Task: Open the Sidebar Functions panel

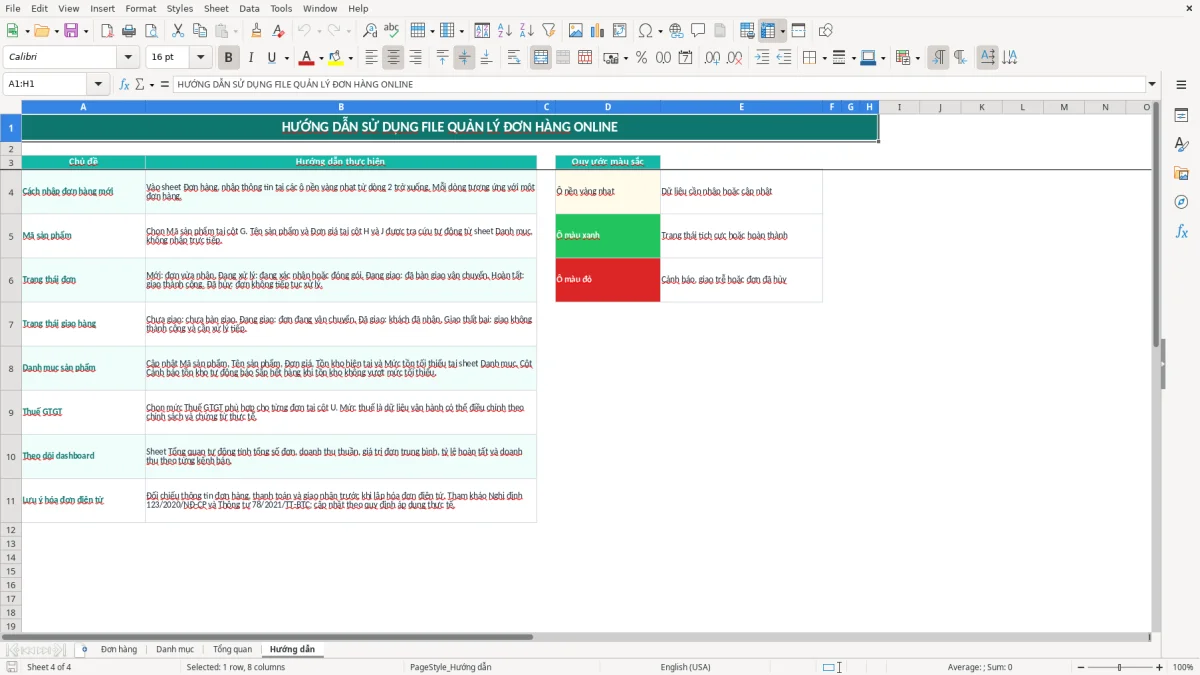Action: pos(1181,231)
